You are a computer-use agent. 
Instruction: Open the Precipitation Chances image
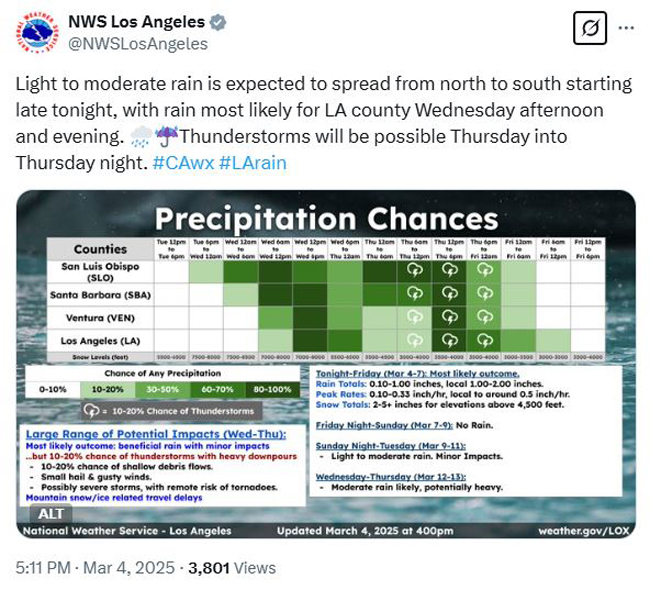point(326,364)
